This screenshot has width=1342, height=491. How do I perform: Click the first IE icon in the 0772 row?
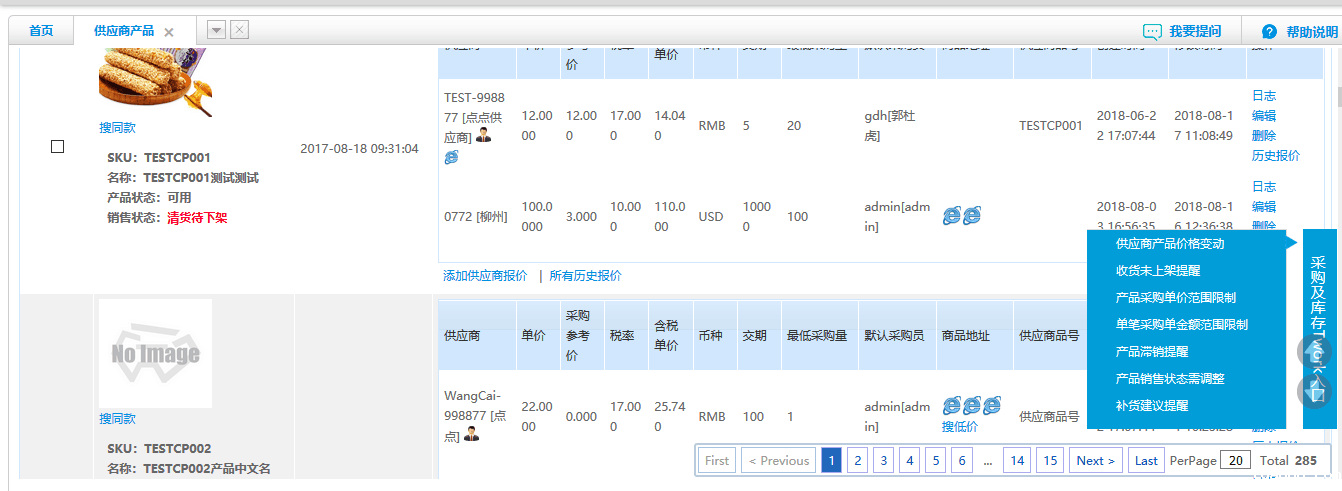[x=951, y=216]
